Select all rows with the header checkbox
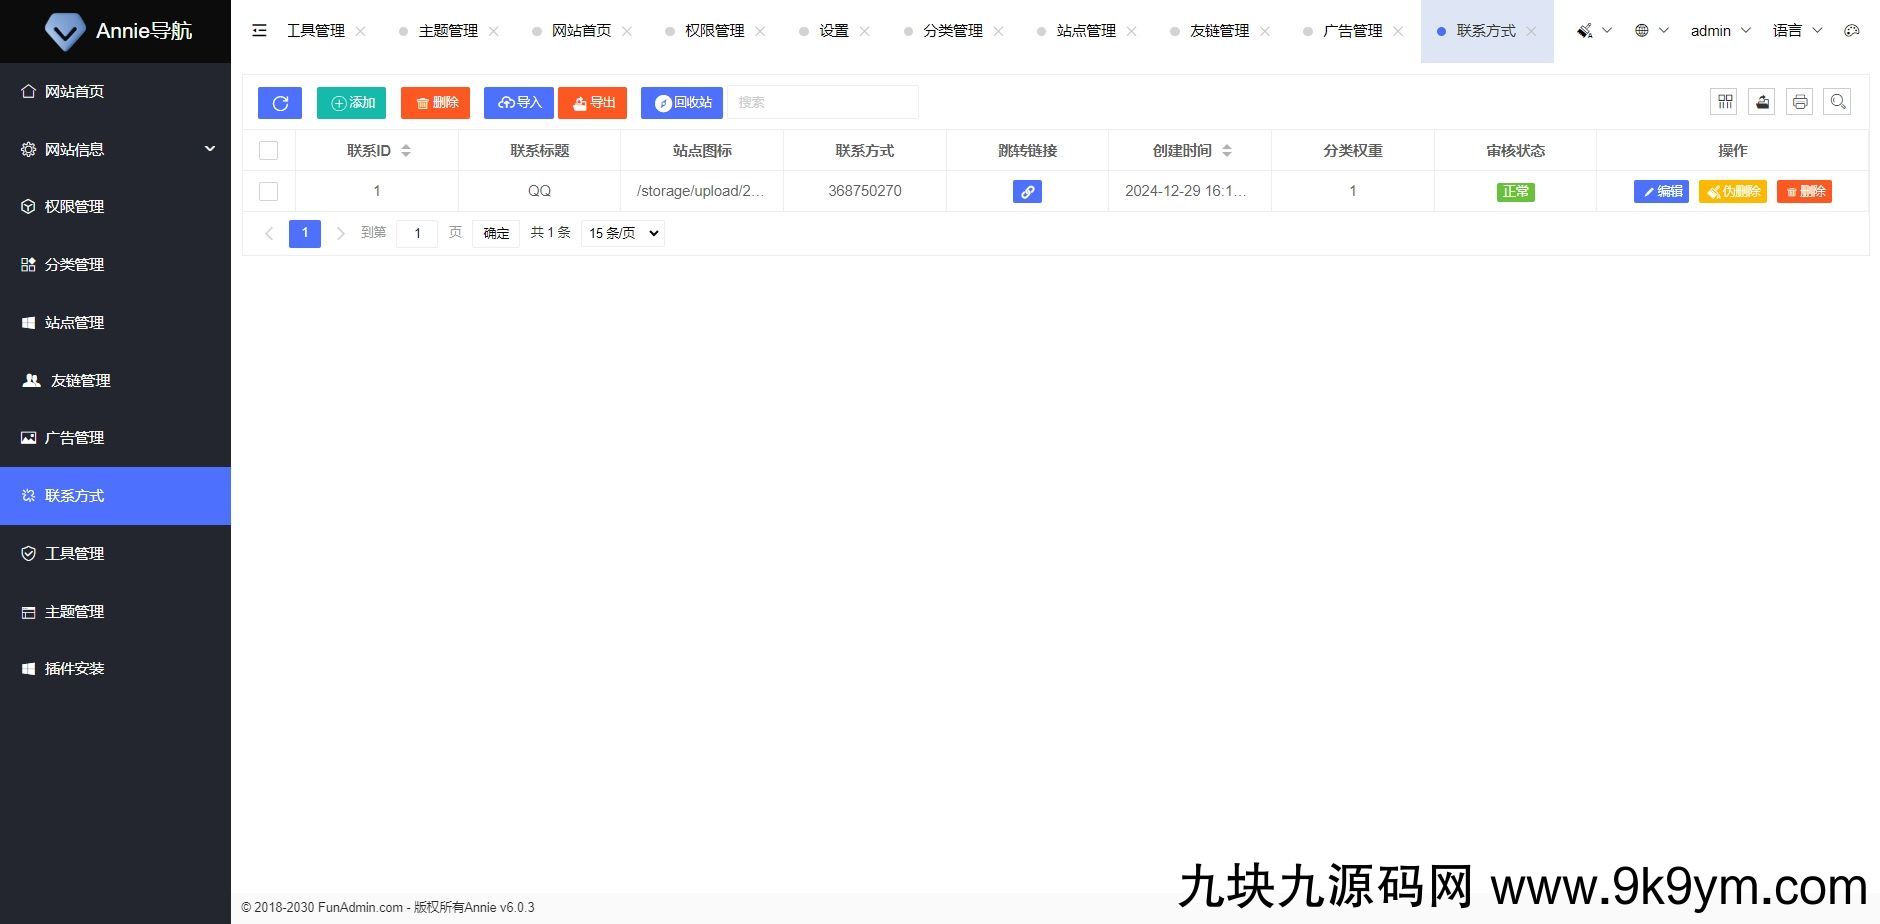This screenshot has width=1880, height=924. 268,151
